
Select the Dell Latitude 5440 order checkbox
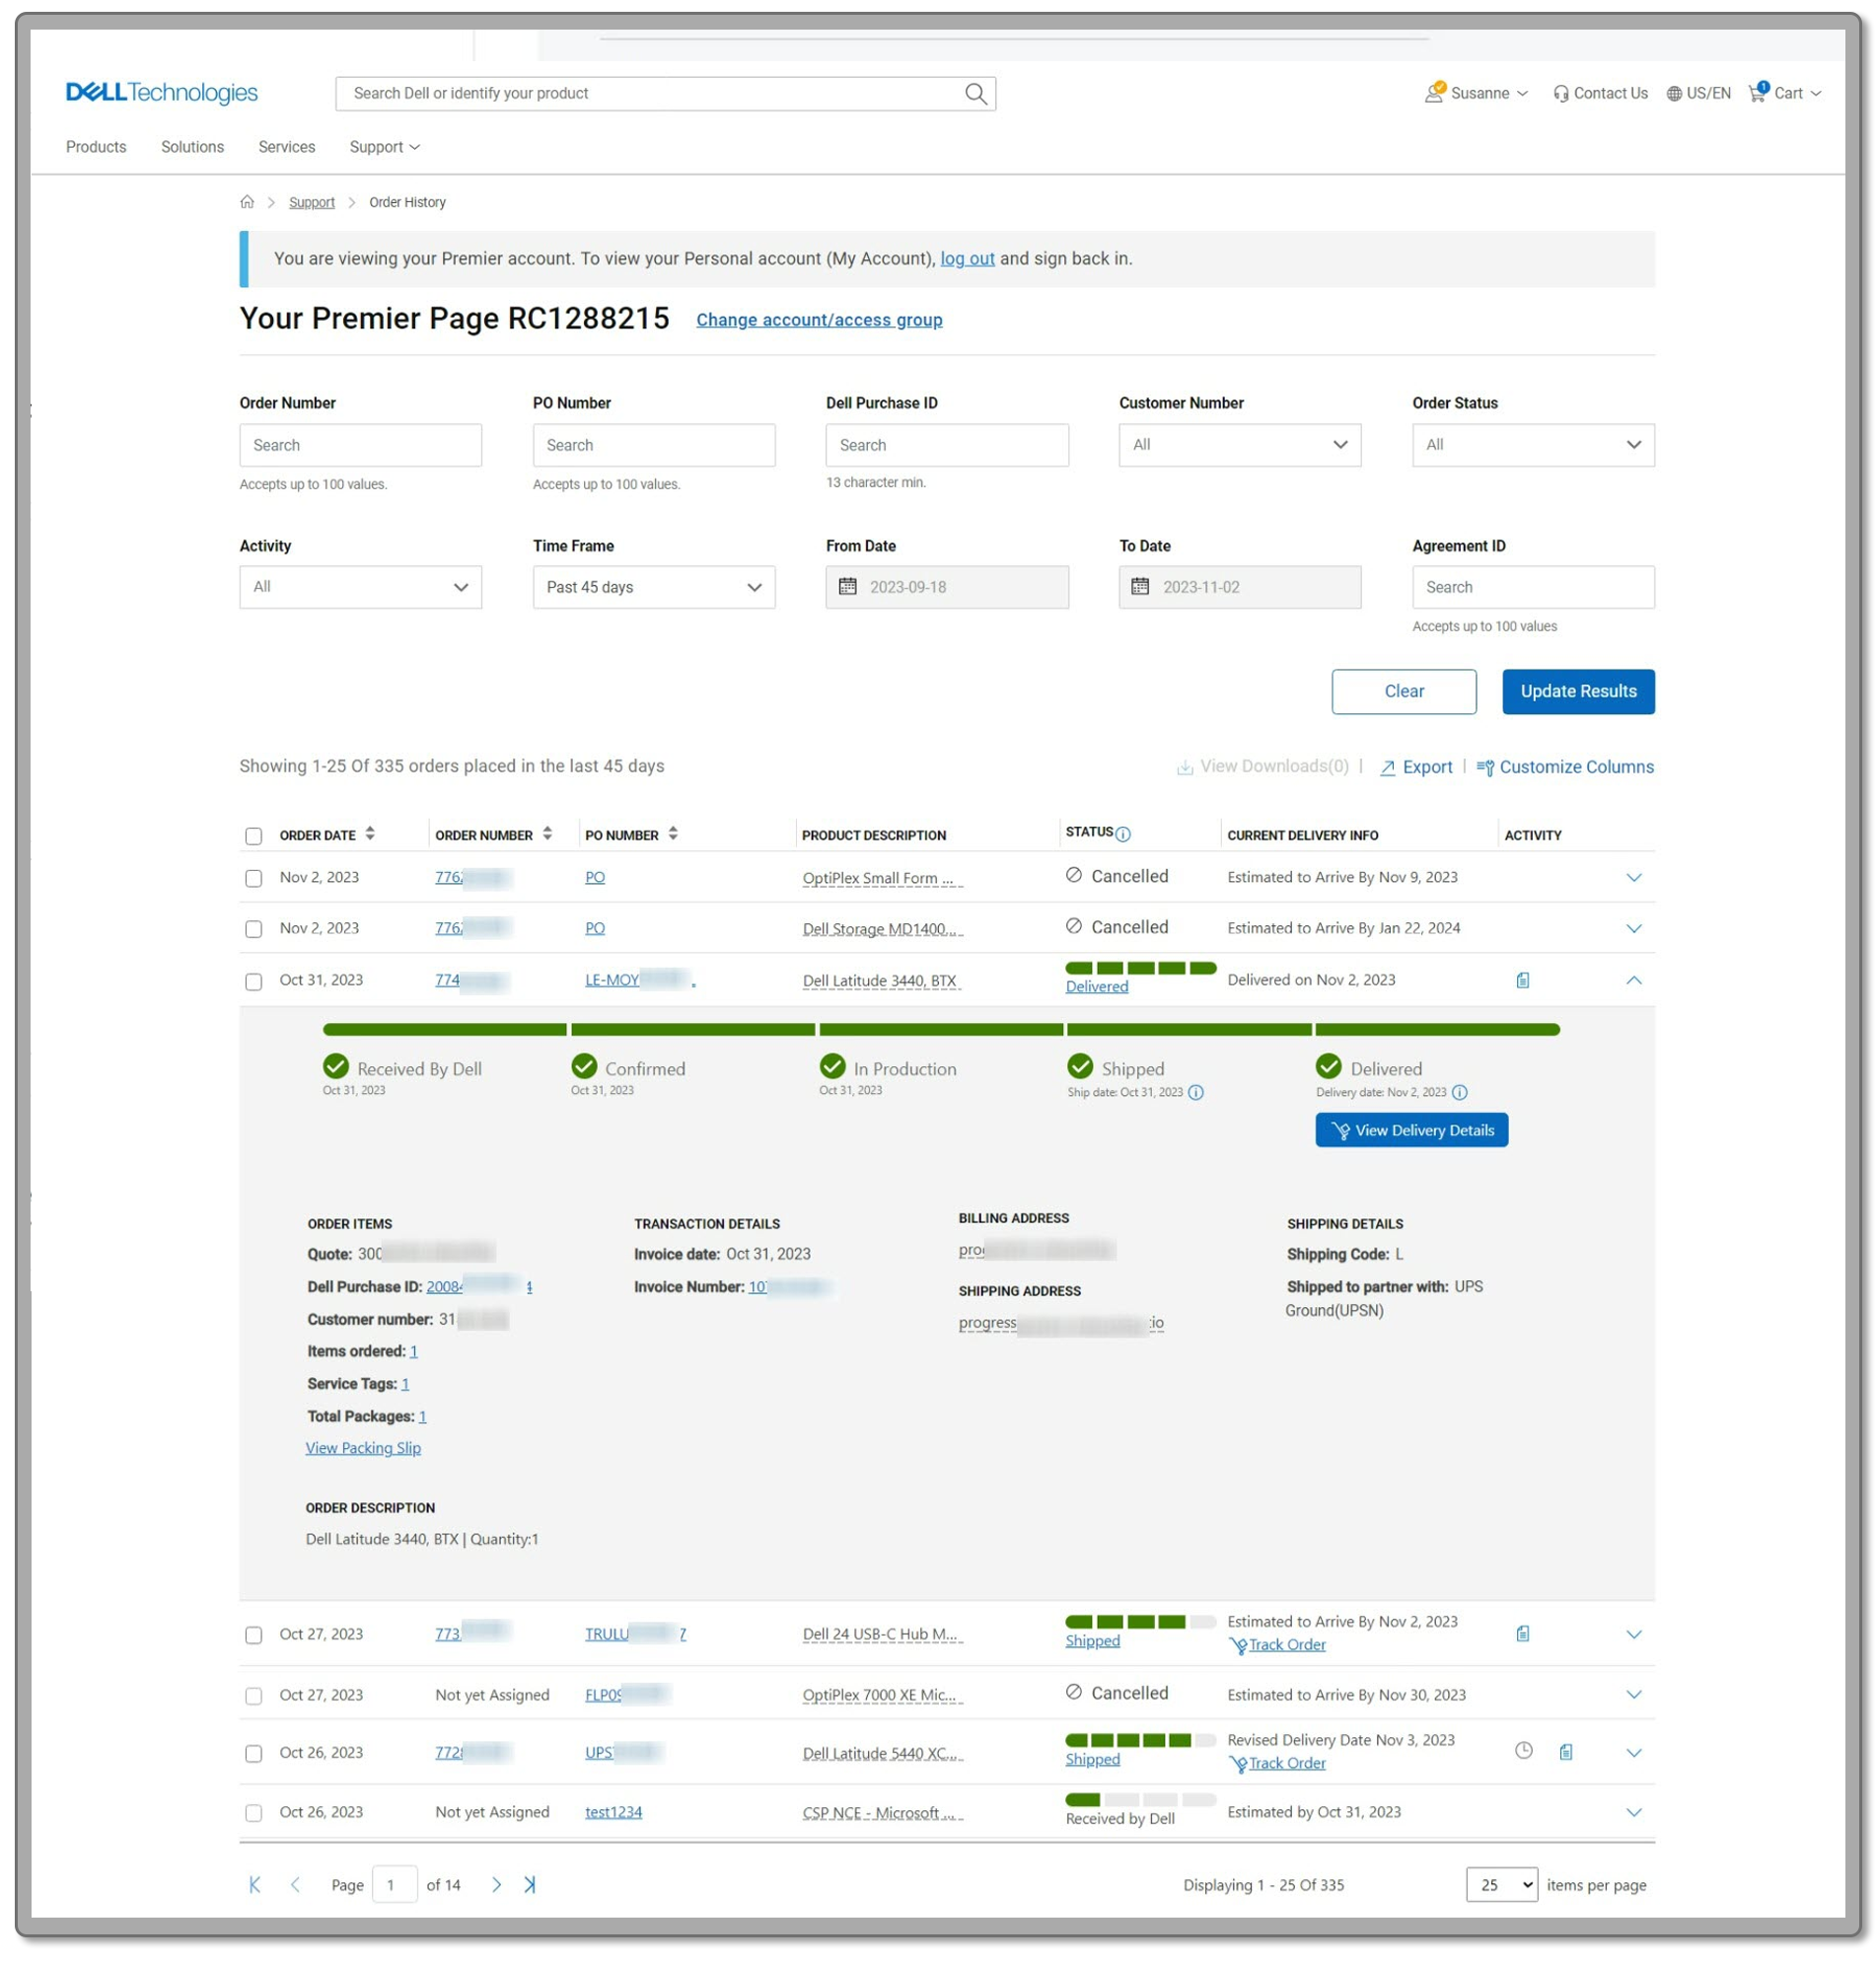254,1753
